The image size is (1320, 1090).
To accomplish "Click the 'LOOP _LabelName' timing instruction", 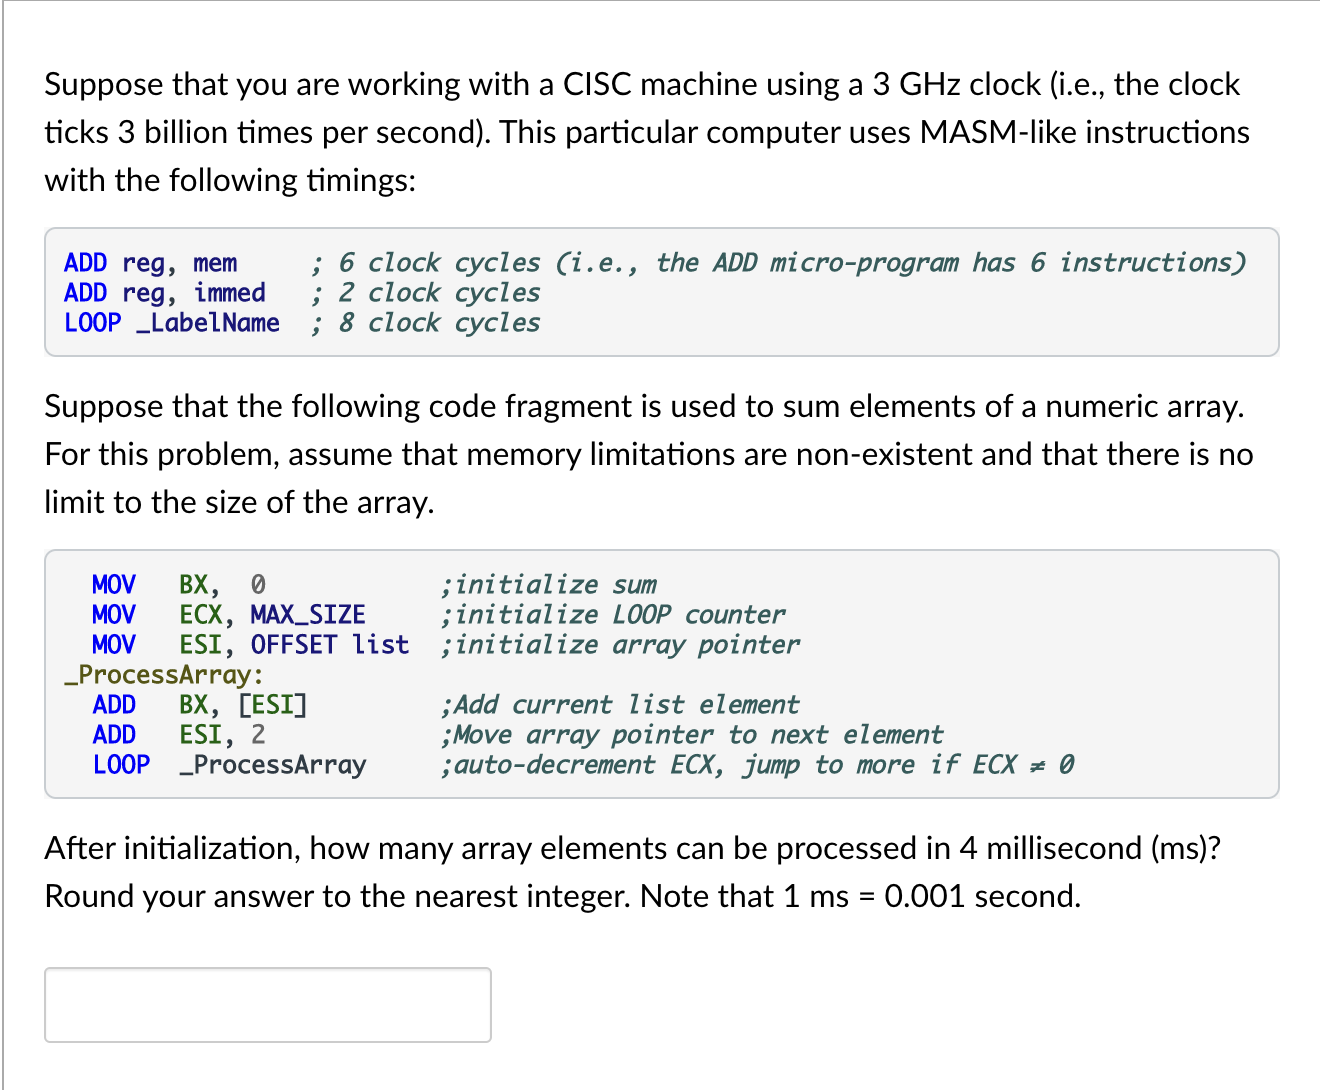I will [172, 323].
